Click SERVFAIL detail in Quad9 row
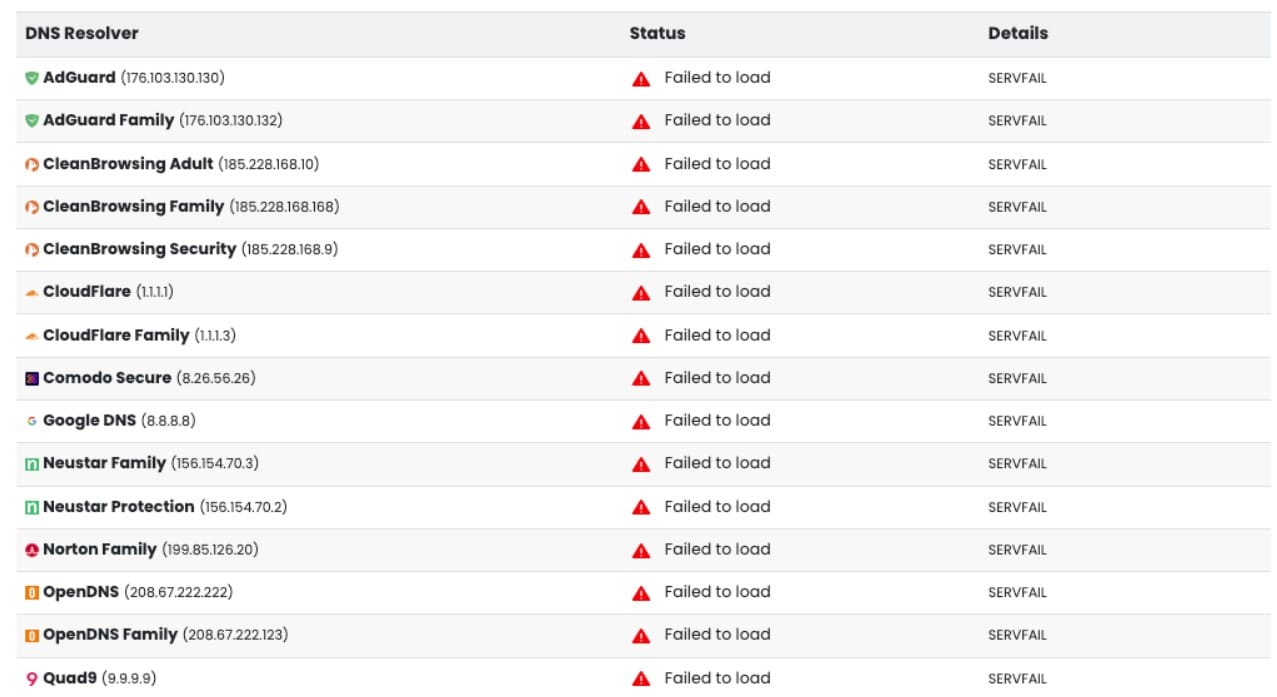Image resolution: width=1277 pixels, height=697 pixels. point(1017,679)
